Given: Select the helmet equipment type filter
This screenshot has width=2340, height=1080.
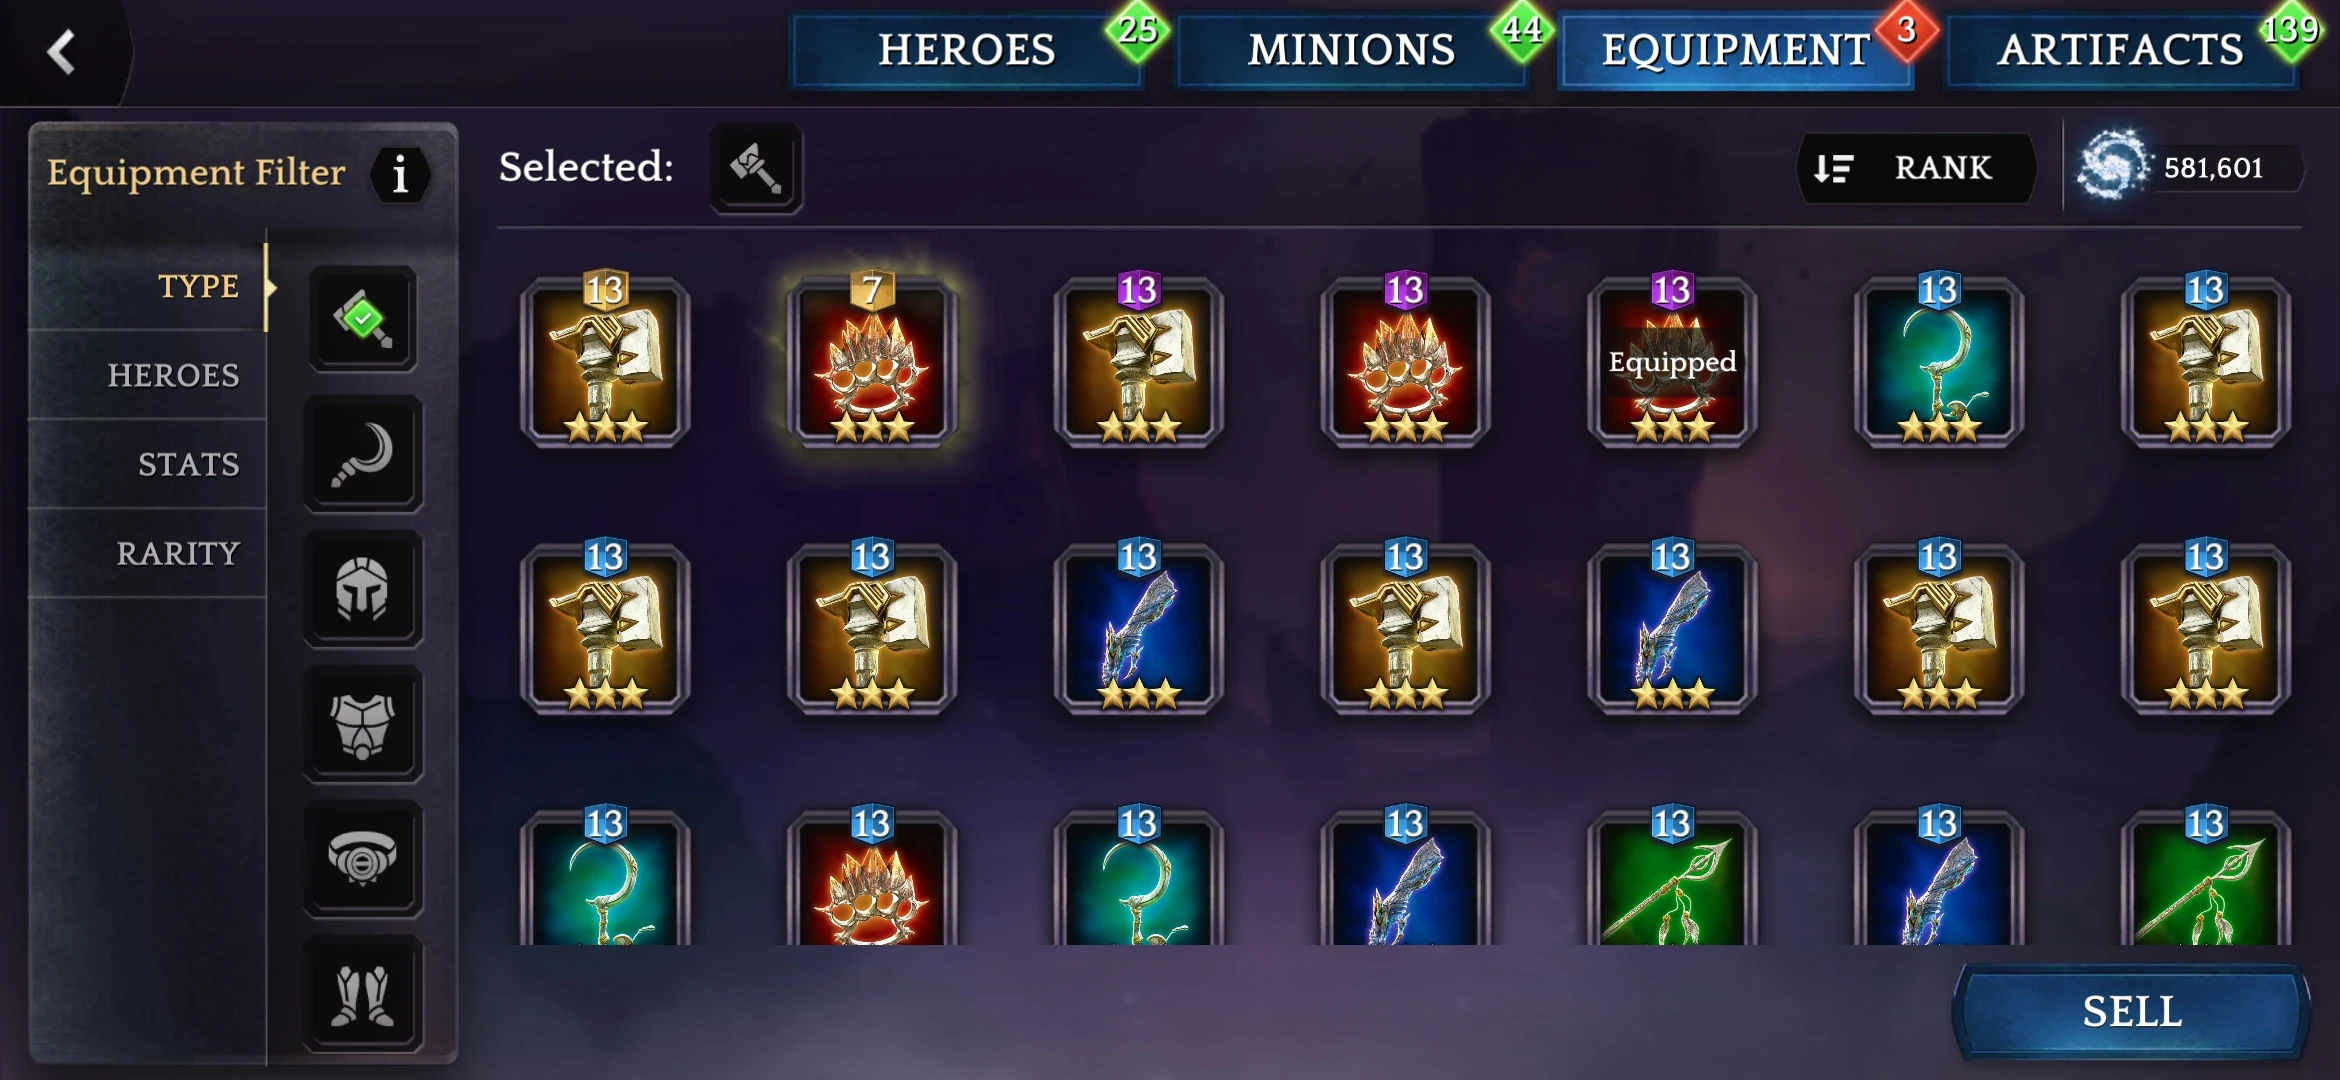Looking at the screenshot, I should click(363, 589).
